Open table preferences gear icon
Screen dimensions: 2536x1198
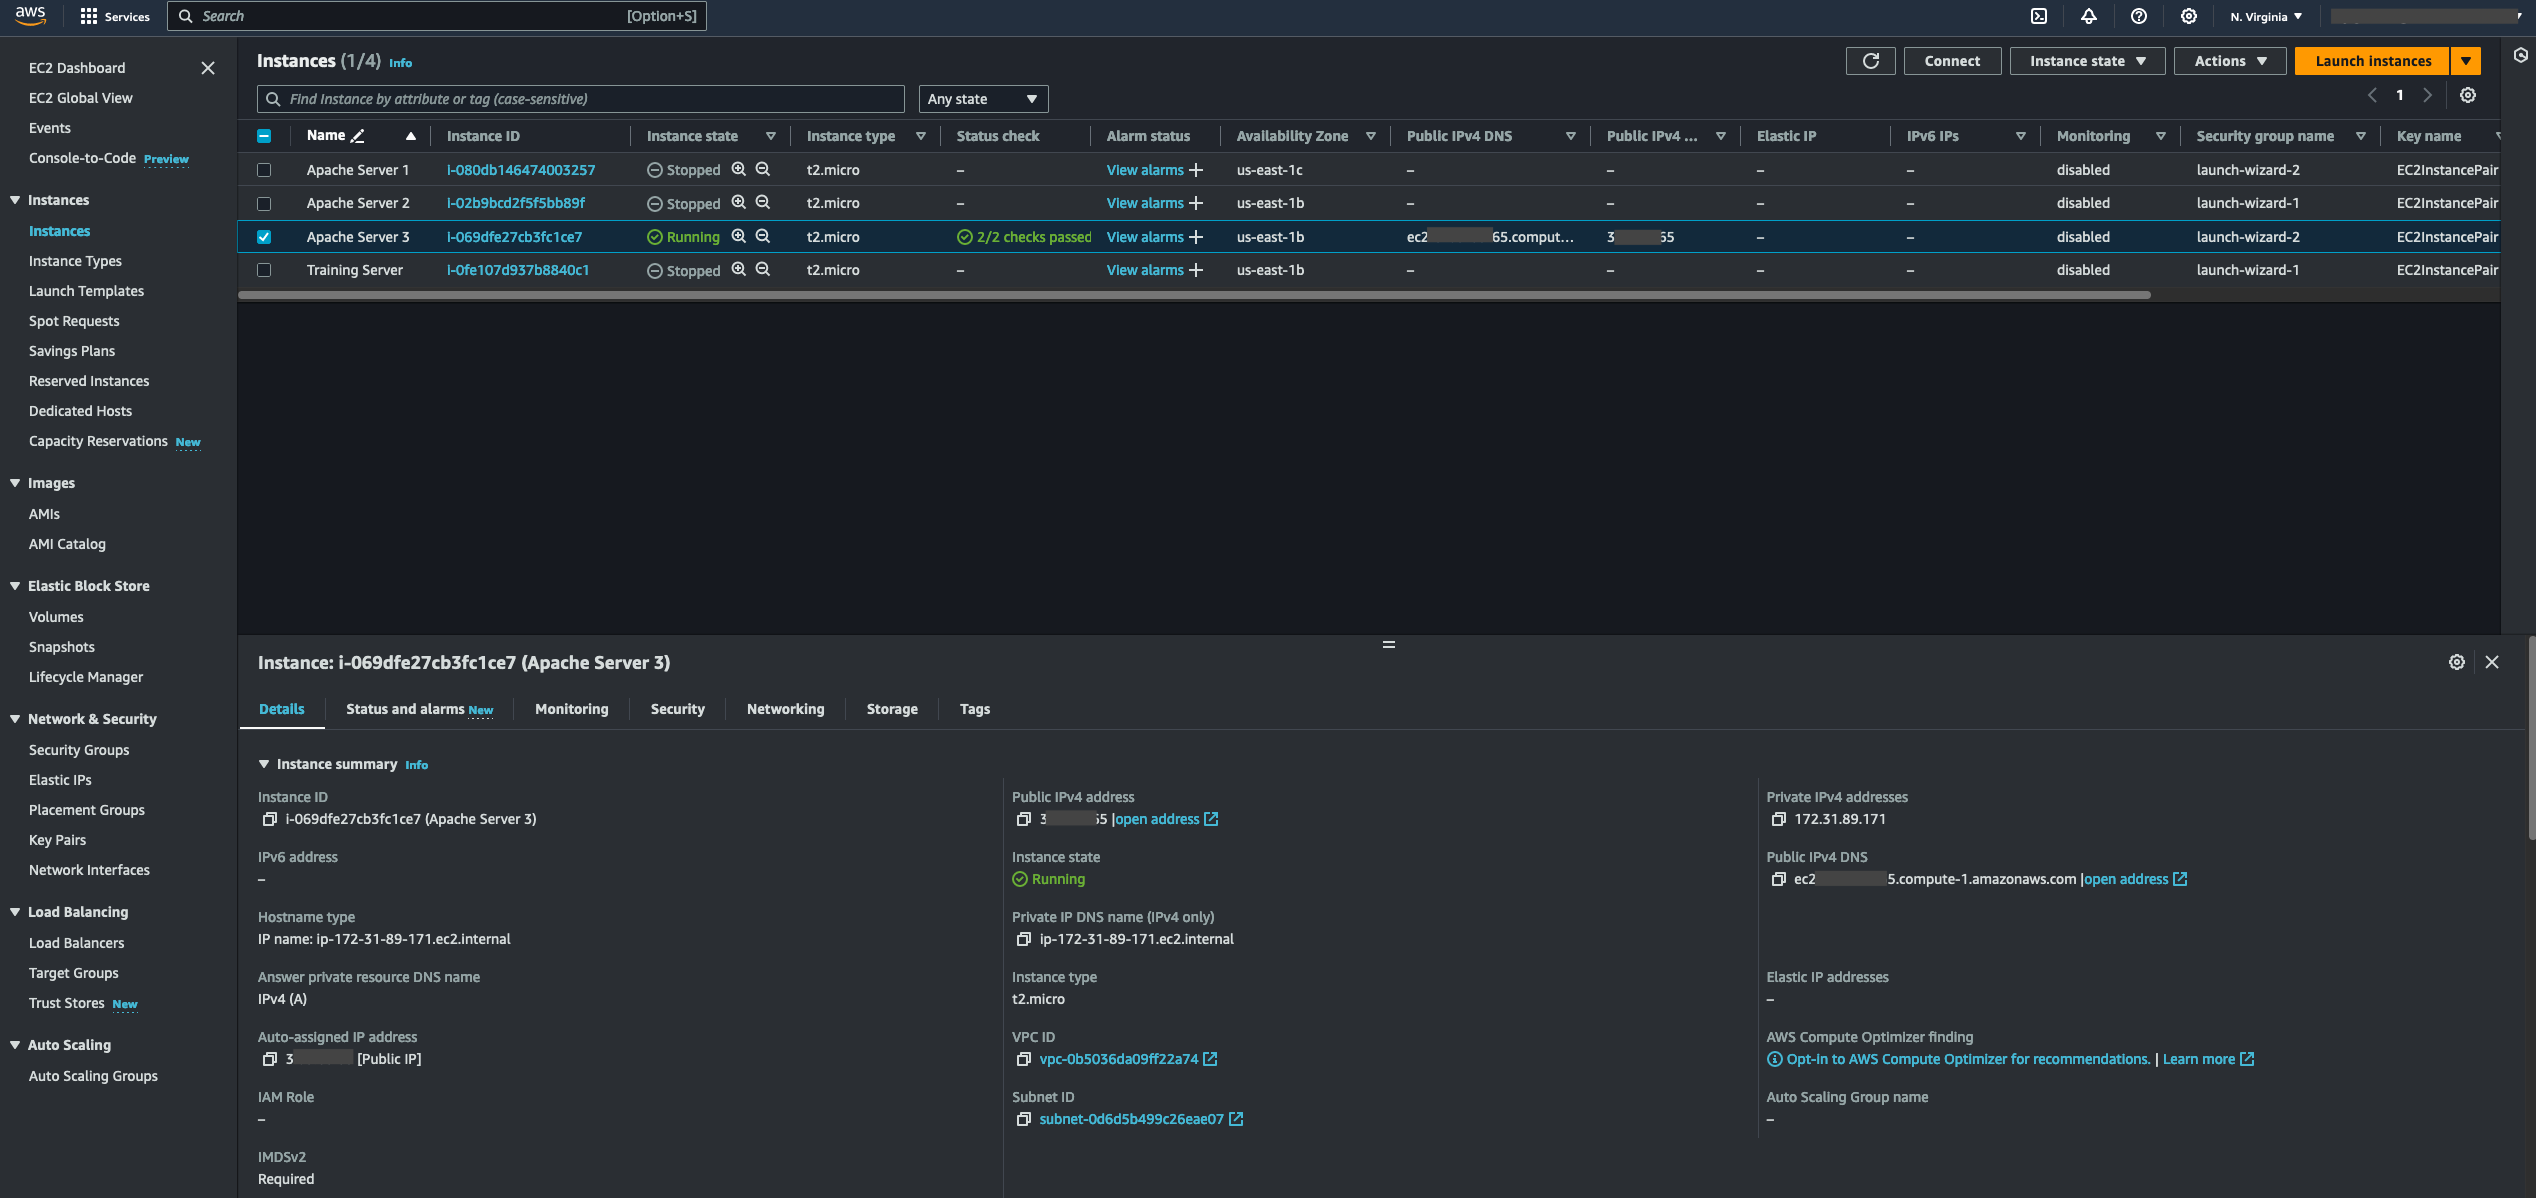coord(2468,96)
